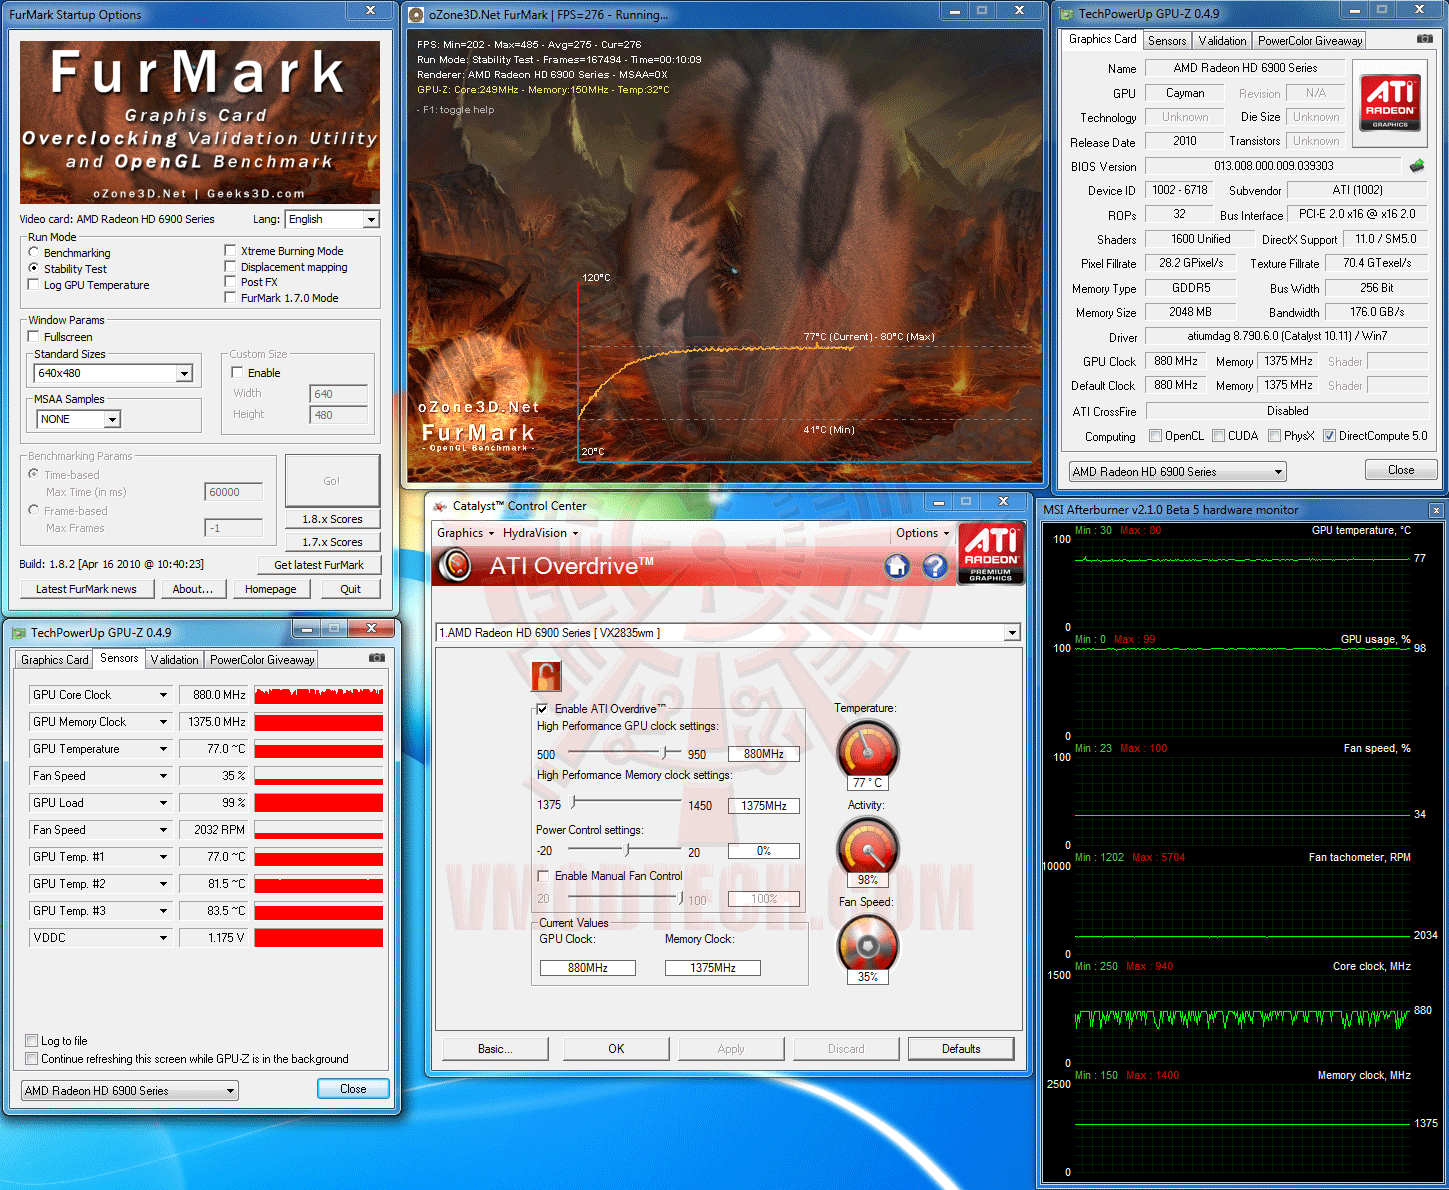The image size is (1449, 1190).
Task: Click ATI Radeon Premium Graphics logo in Catalyst
Action: pyautogui.click(x=990, y=553)
